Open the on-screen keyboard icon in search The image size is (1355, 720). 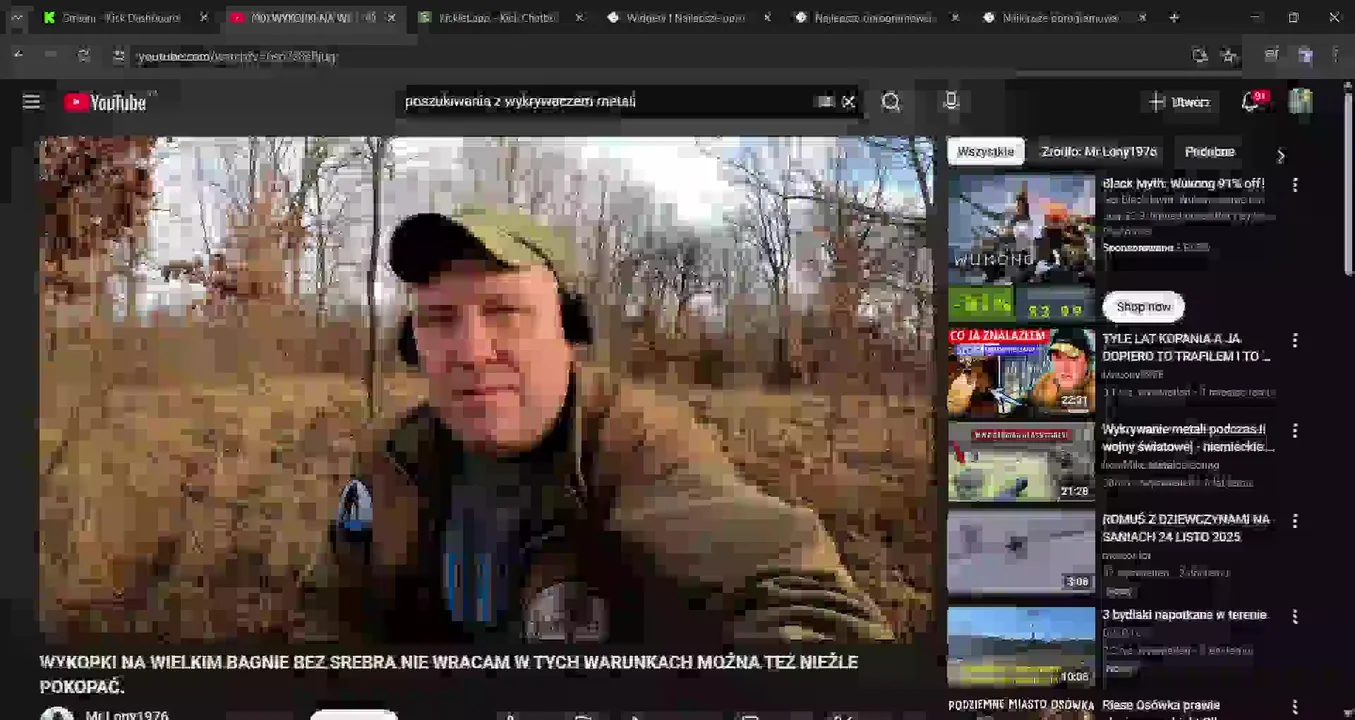click(x=825, y=101)
